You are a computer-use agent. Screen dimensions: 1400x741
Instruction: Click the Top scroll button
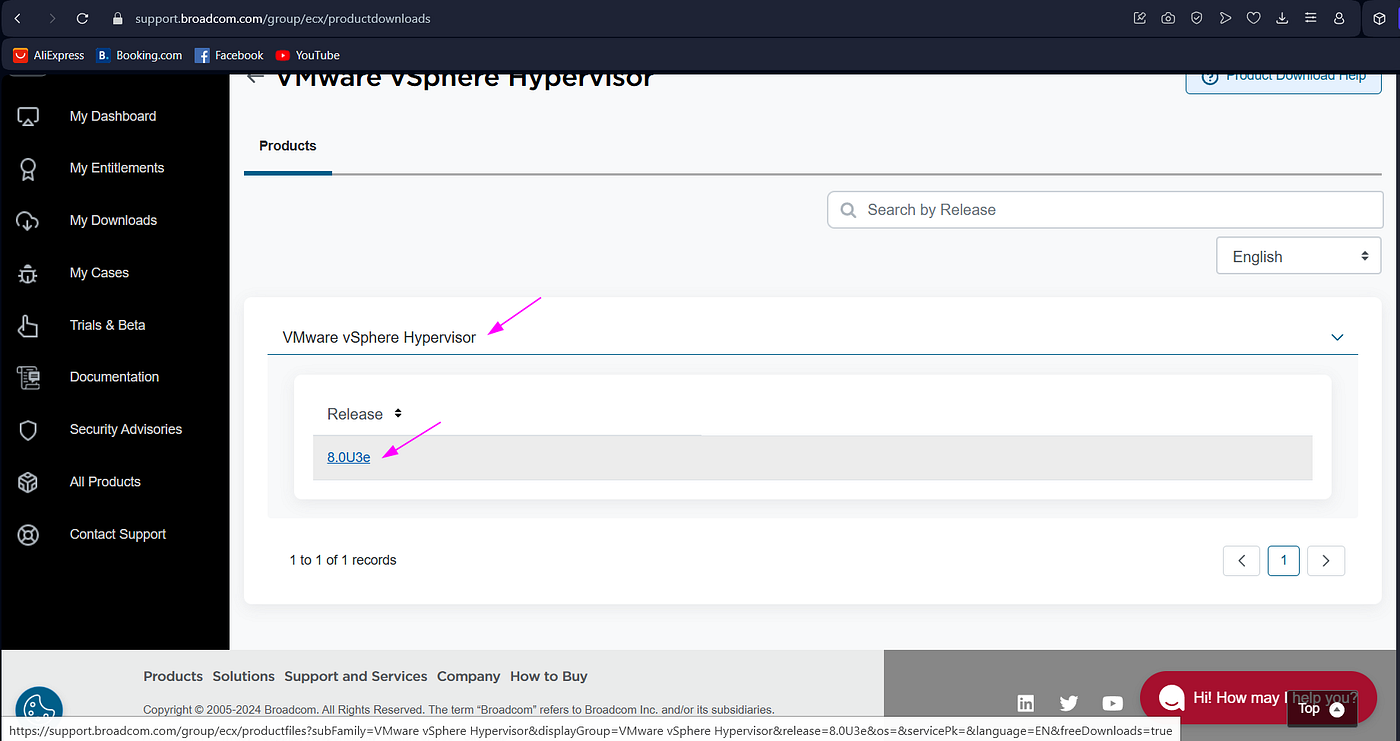[1321, 709]
